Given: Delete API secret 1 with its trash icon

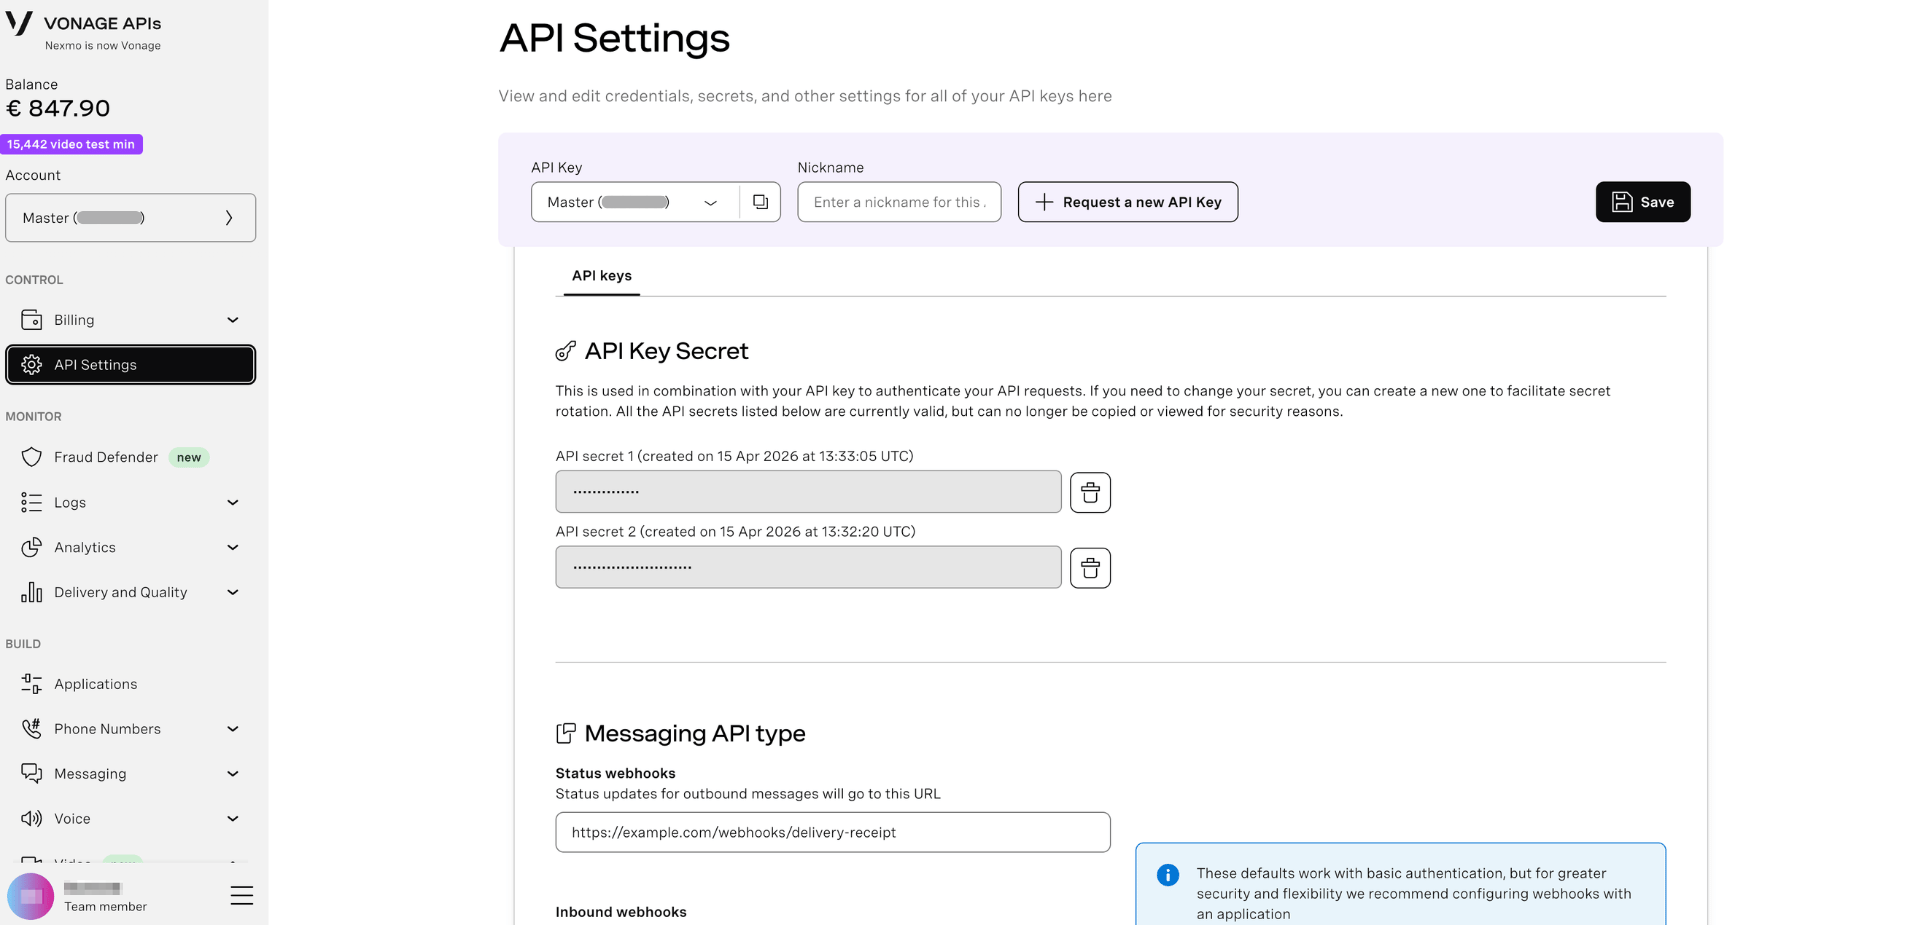Looking at the screenshot, I should 1090,492.
